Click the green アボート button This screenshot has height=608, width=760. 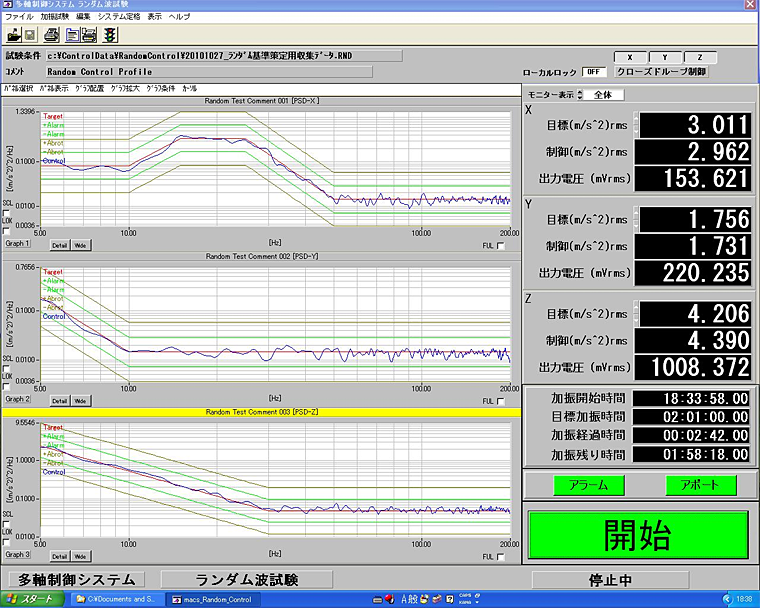tap(701, 485)
